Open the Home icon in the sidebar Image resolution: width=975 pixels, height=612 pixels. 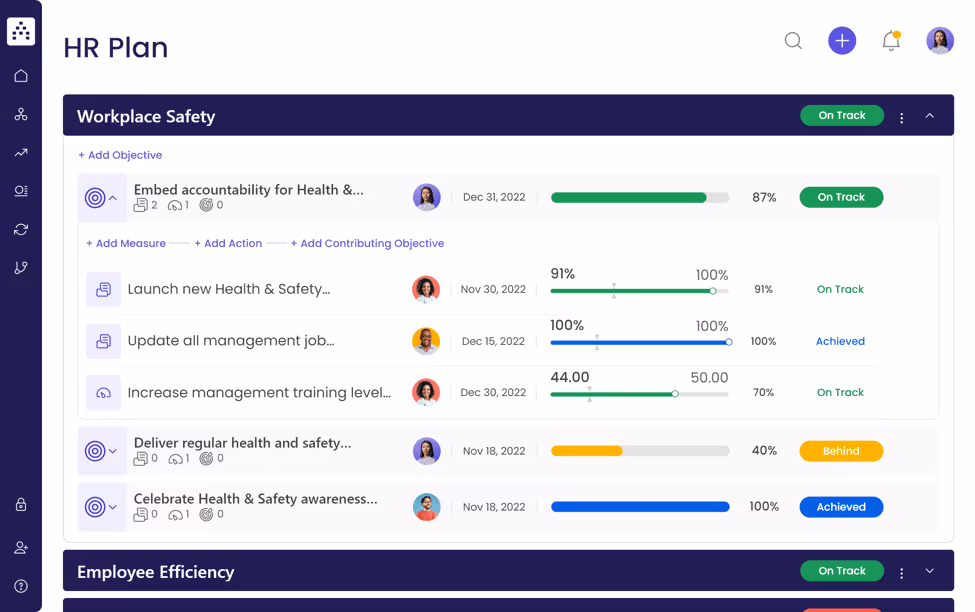tap(21, 75)
